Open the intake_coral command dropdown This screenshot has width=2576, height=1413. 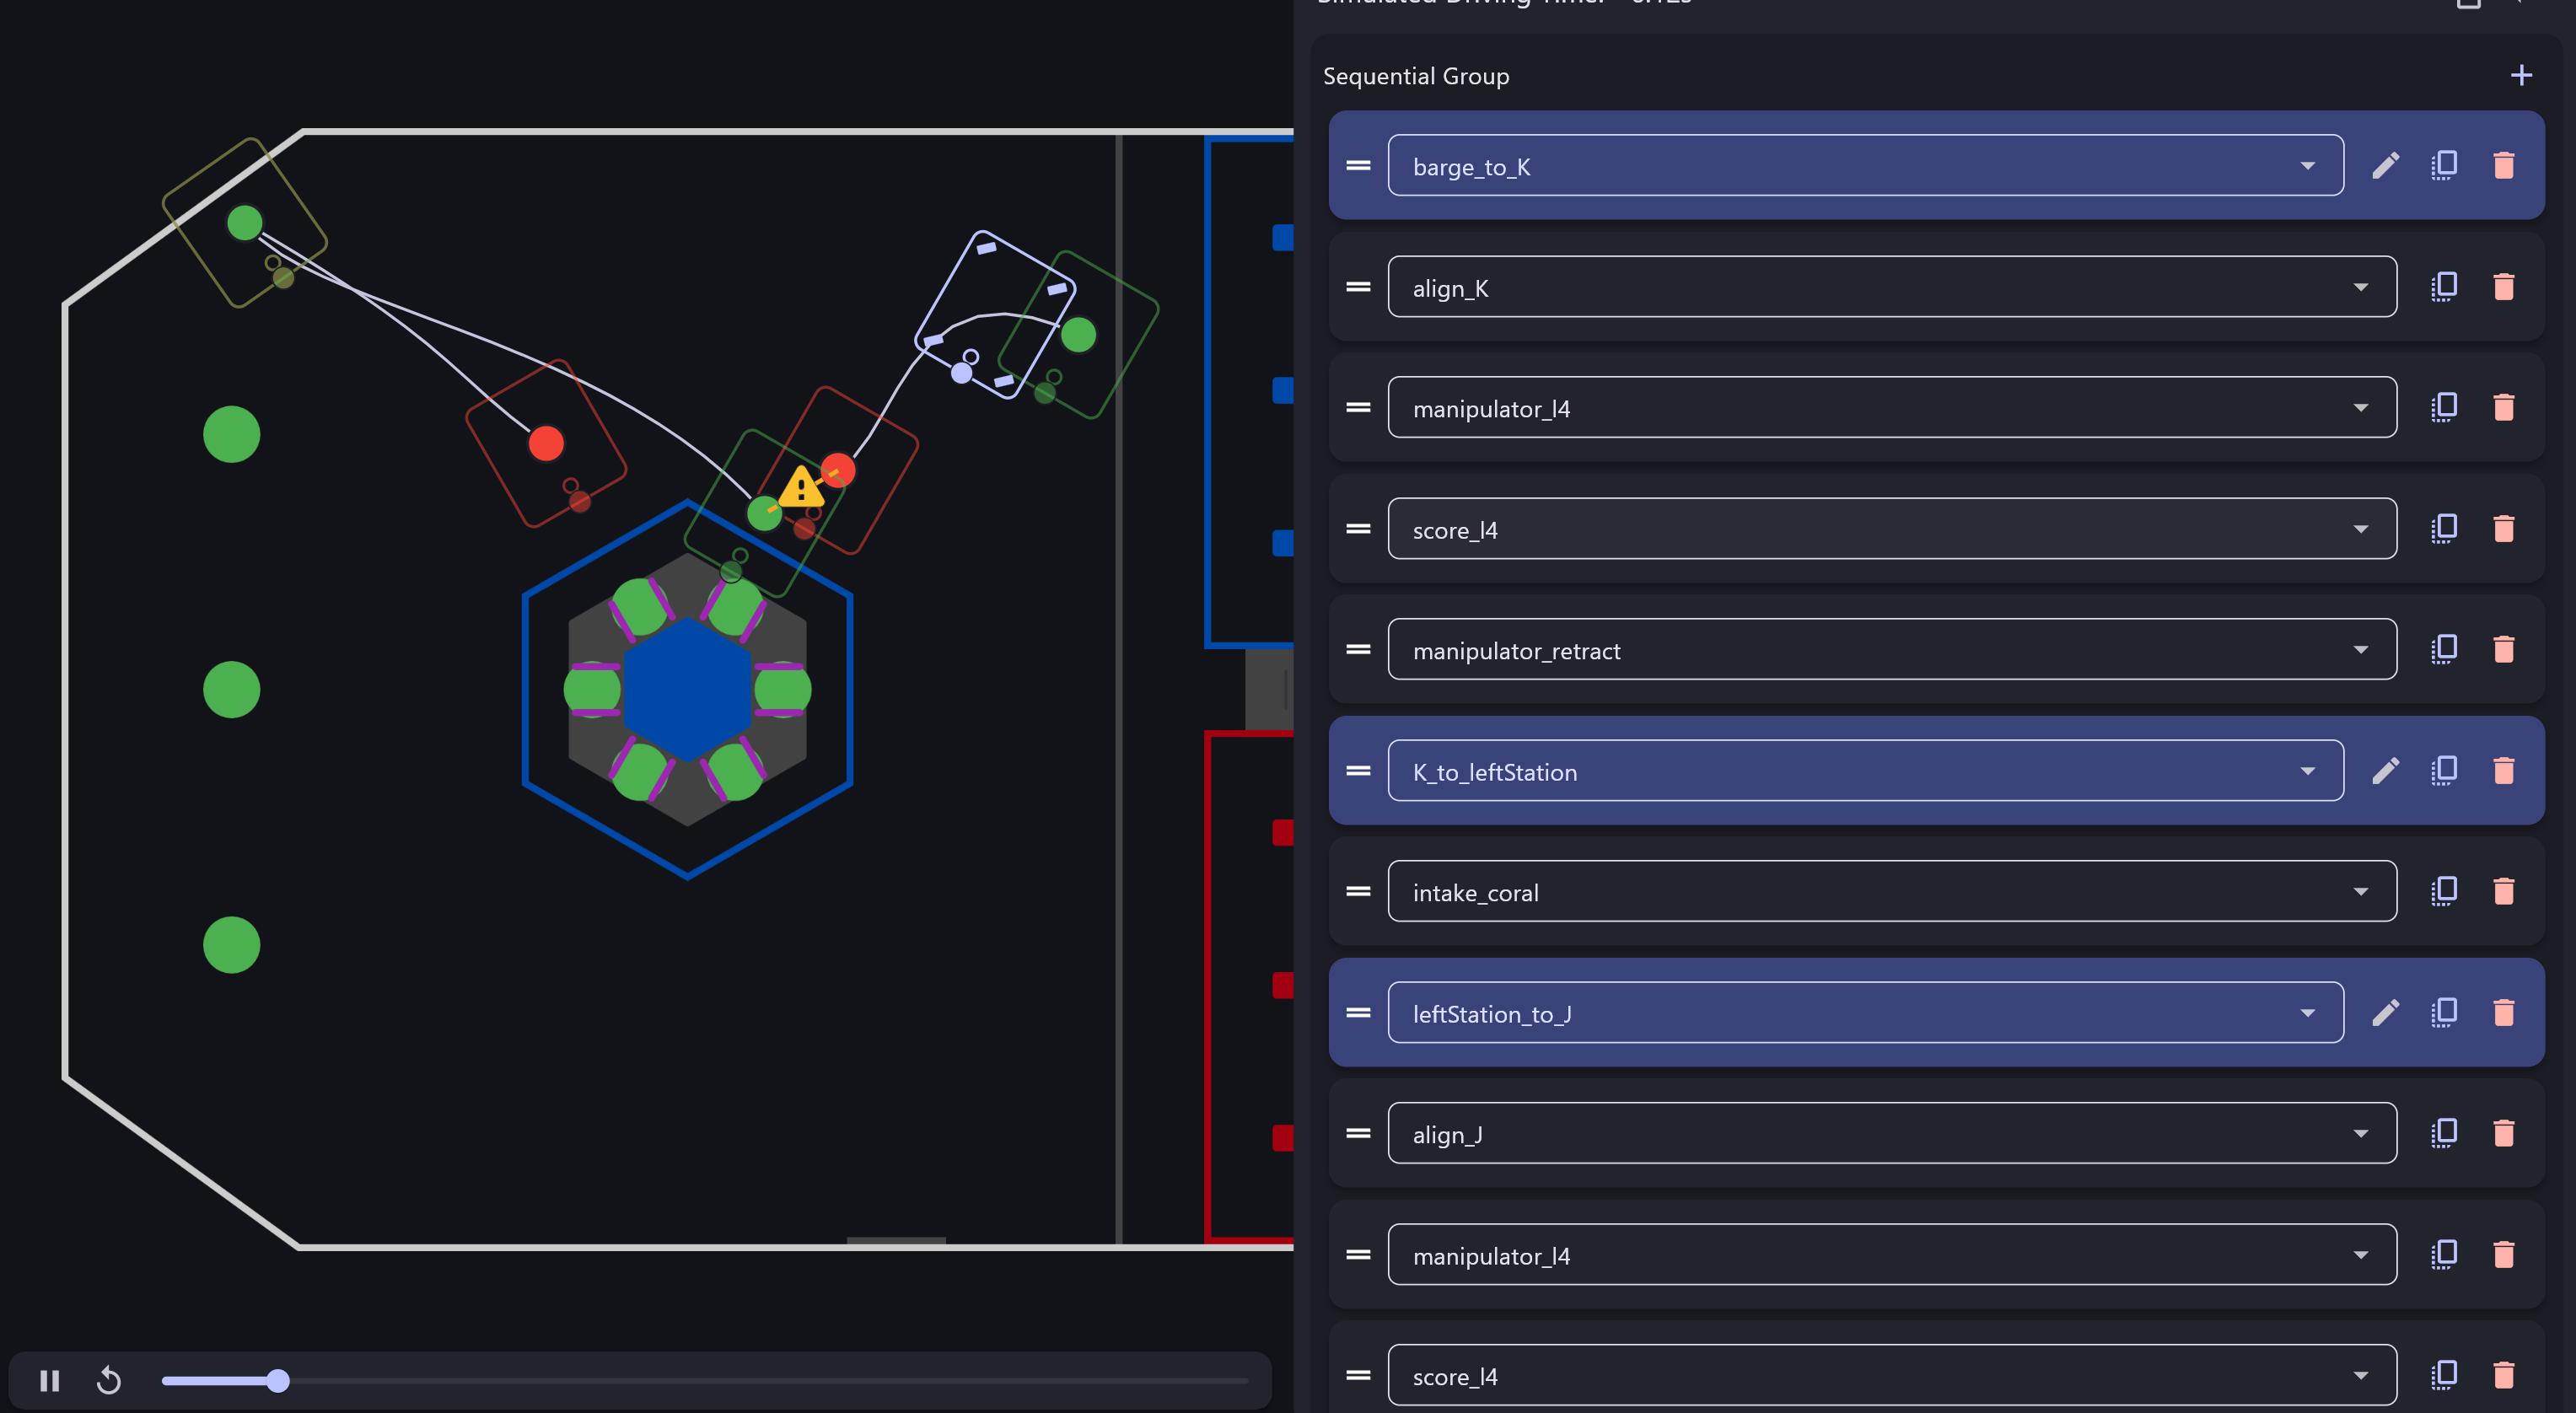1892,891
